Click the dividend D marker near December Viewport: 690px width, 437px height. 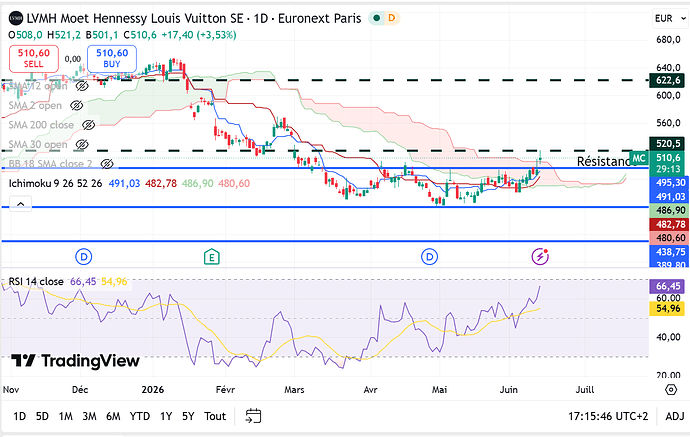pyautogui.click(x=84, y=257)
